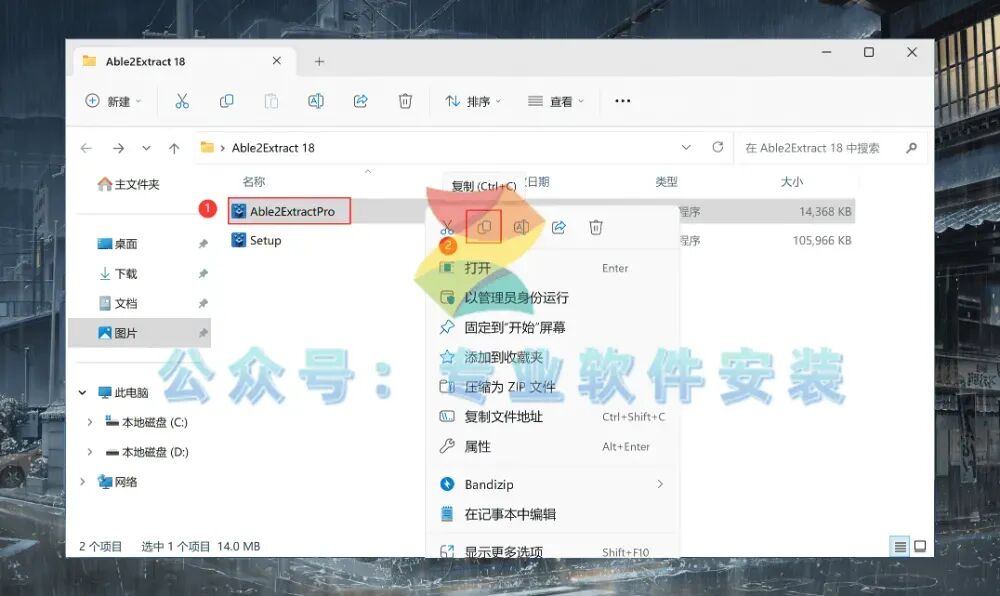Screen dimensions: 1000x596
Task: Switch to large icons view in status bar
Action: pos(920,546)
